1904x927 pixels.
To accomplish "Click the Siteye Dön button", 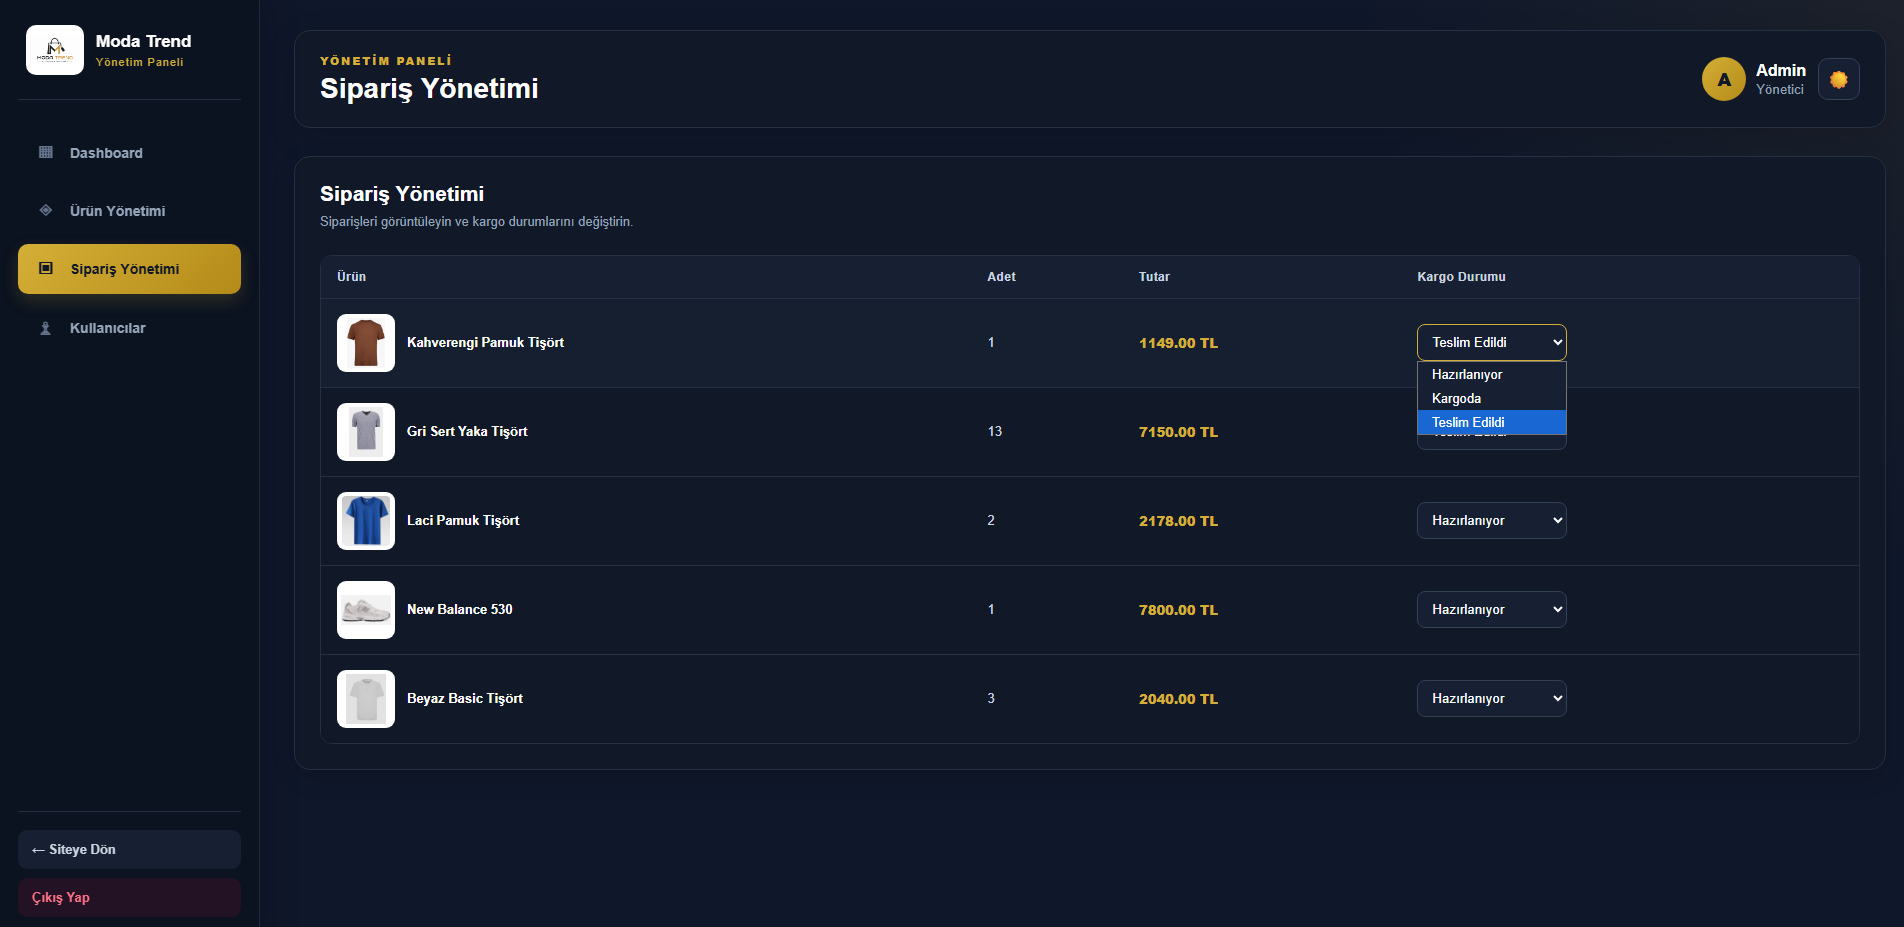I will (x=129, y=849).
